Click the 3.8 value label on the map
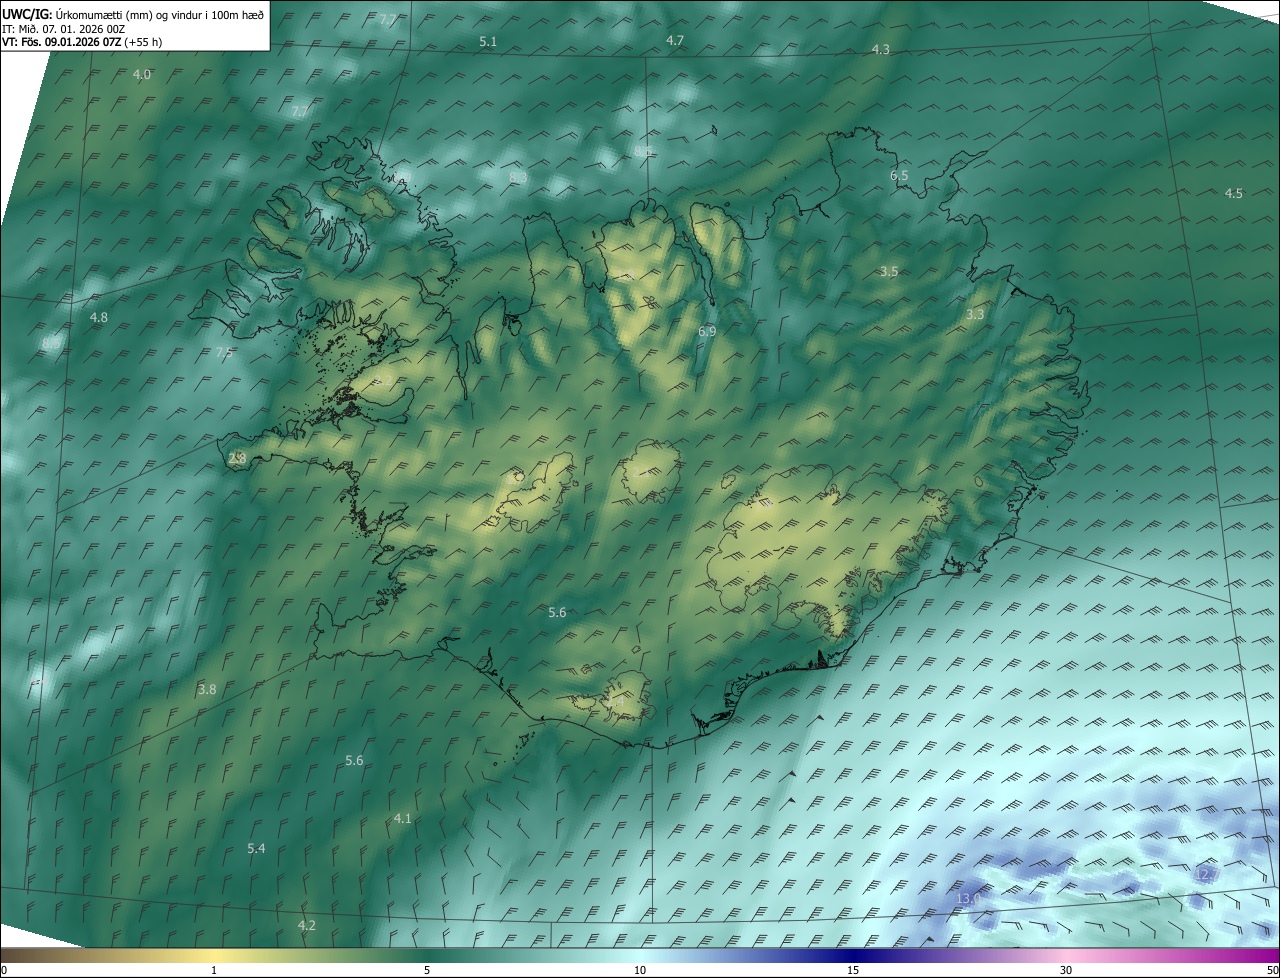The height and width of the screenshot is (978, 1280). click(x=207, y=689)
